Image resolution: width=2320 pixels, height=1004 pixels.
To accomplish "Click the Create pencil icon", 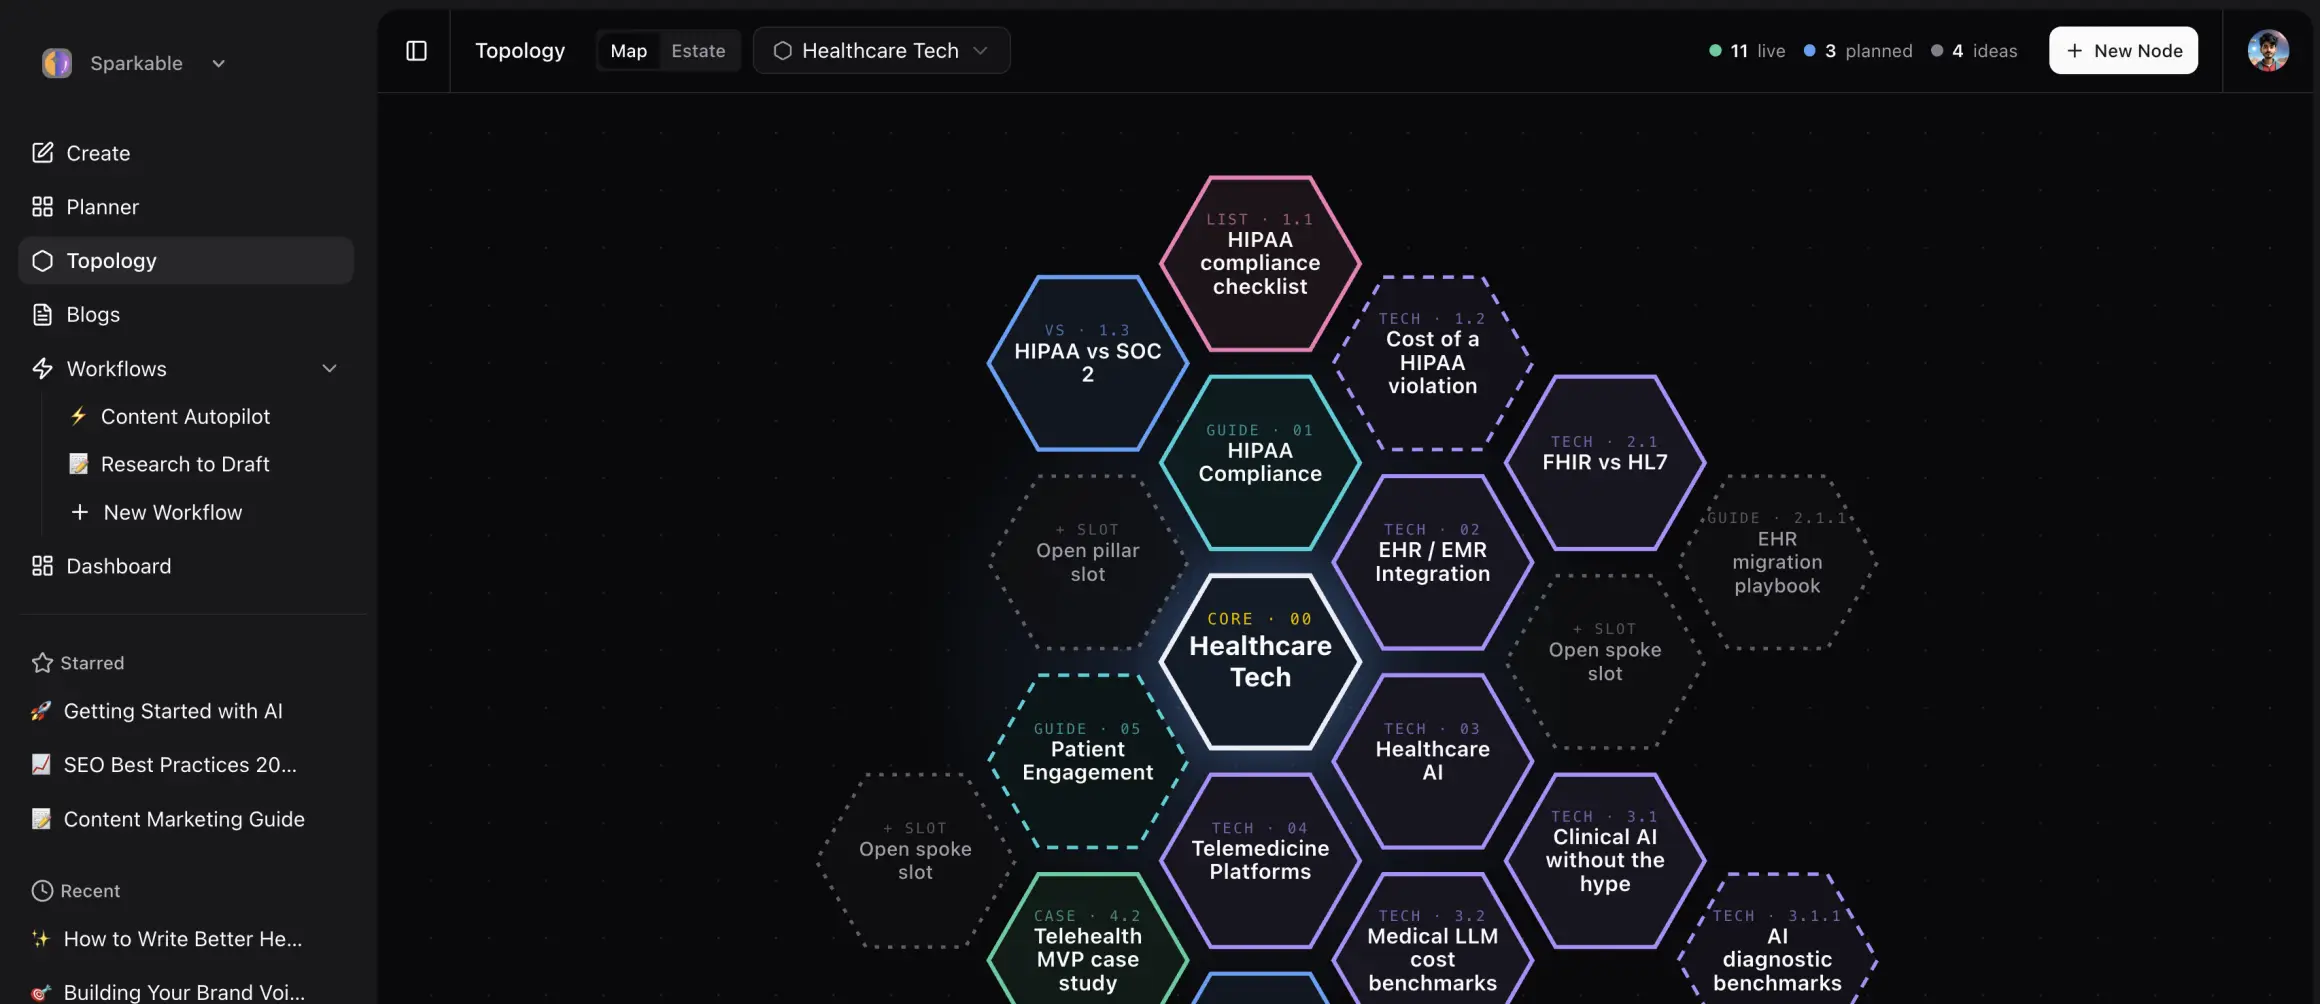I will [x=42, y=153].
